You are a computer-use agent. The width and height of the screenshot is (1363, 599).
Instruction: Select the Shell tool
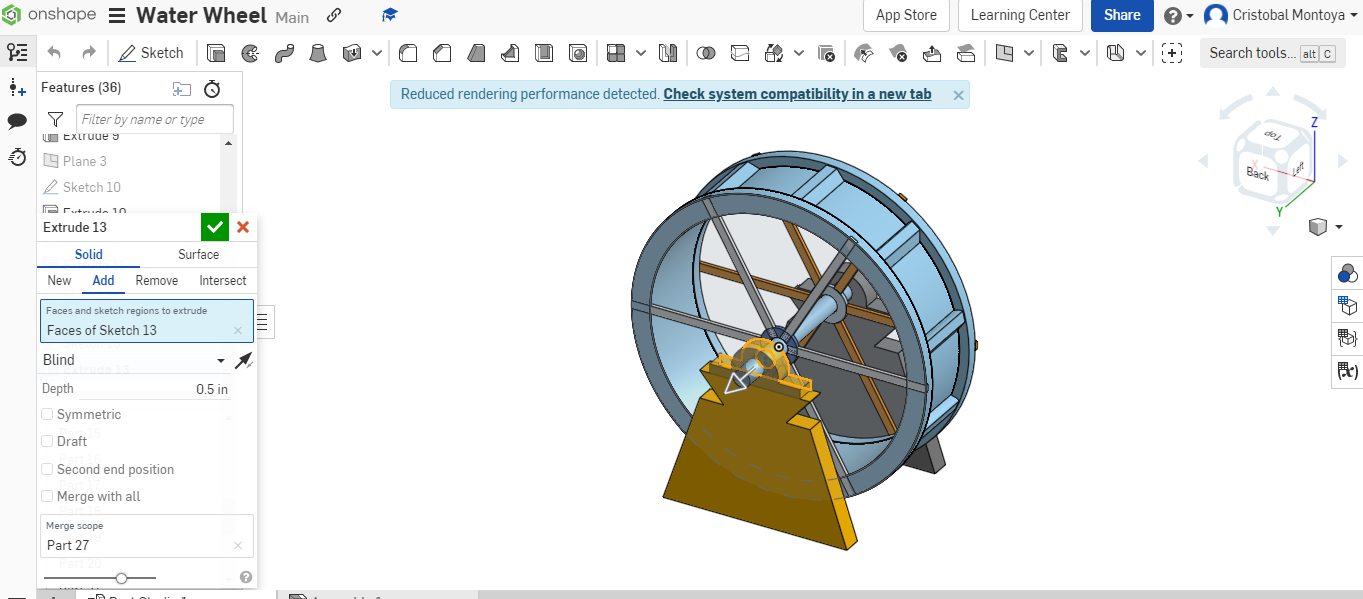[x=544, y=53]
